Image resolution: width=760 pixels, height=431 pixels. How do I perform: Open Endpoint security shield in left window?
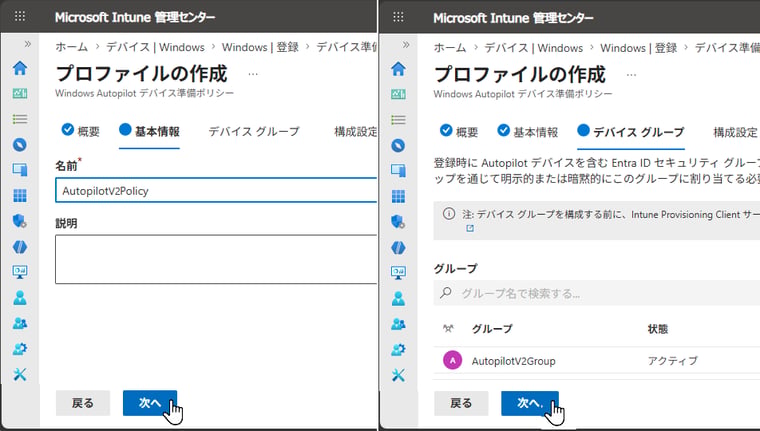[20, 221]
